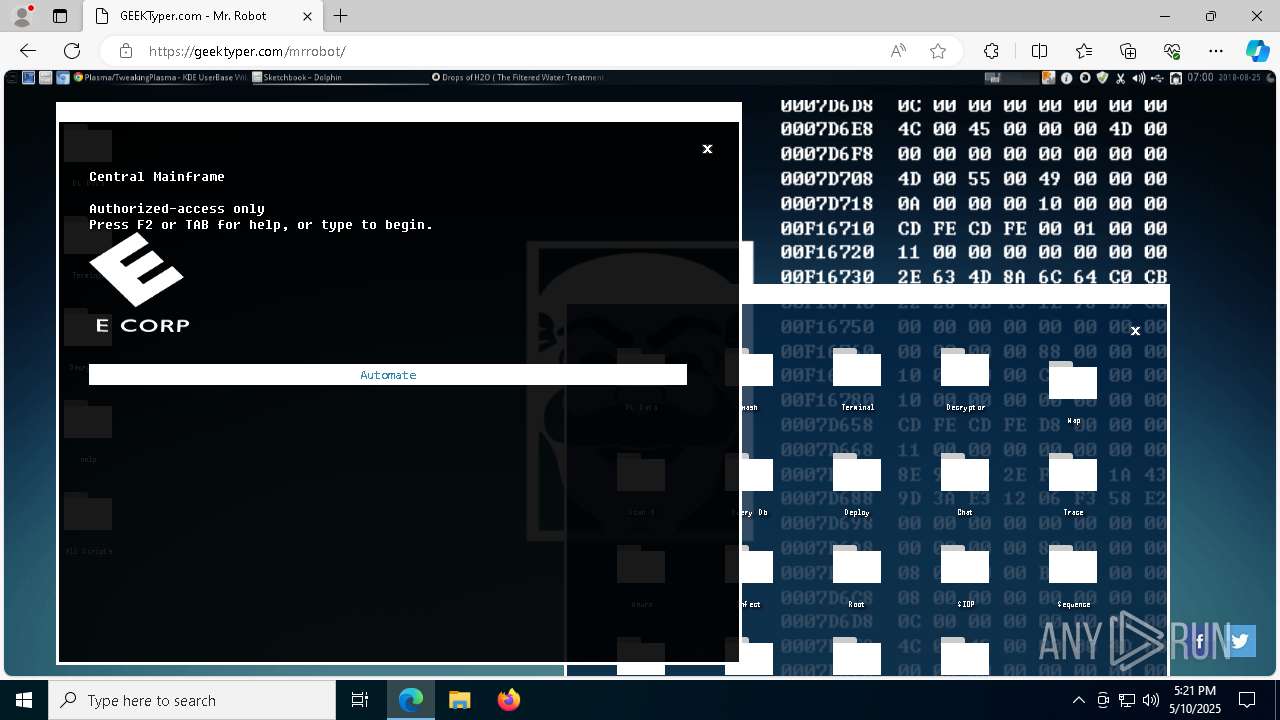Open the Sequence folder

[x=1073, y=577]
